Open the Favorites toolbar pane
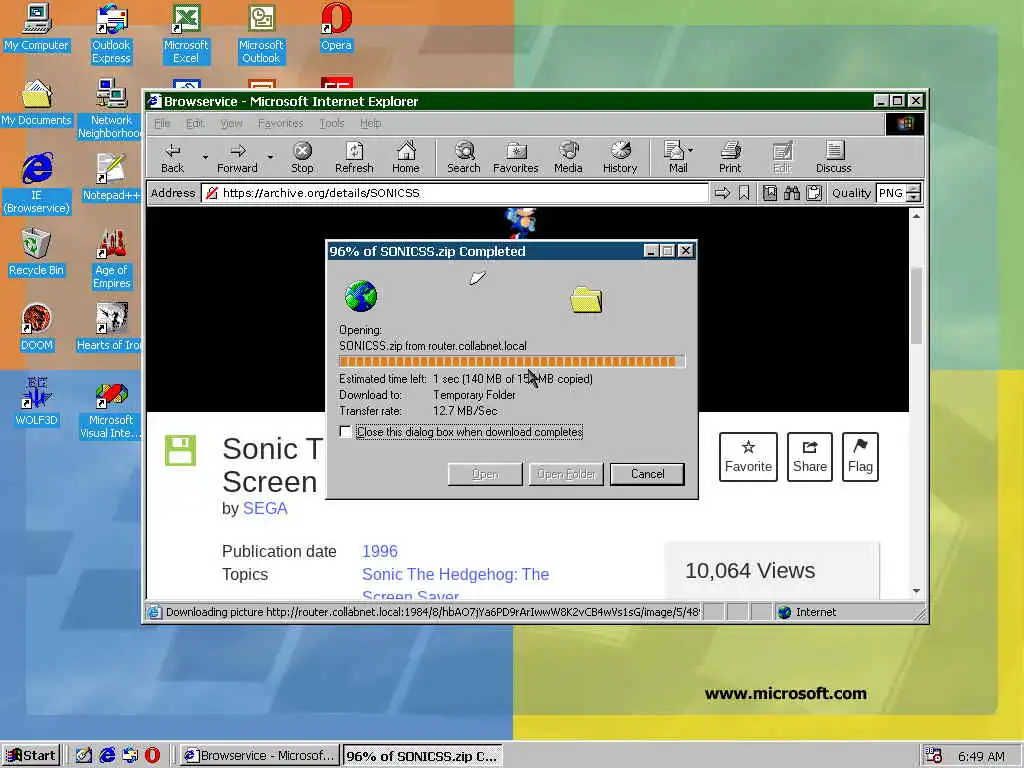 [516, 158]
